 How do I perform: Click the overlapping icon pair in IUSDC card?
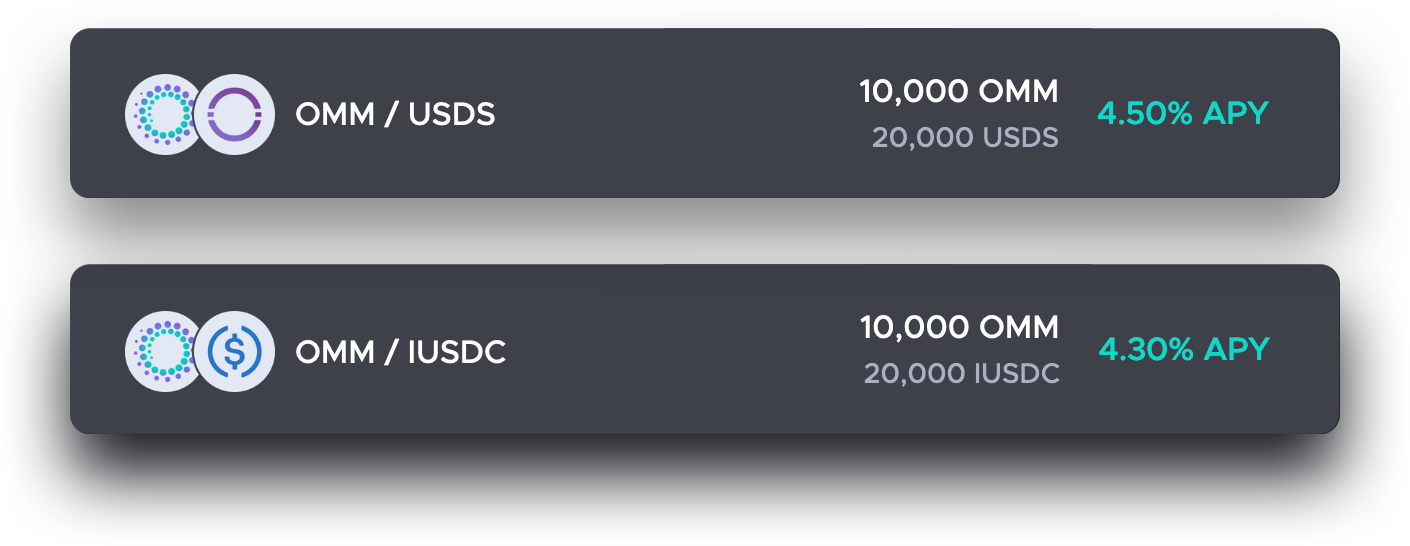click(200, 351)
